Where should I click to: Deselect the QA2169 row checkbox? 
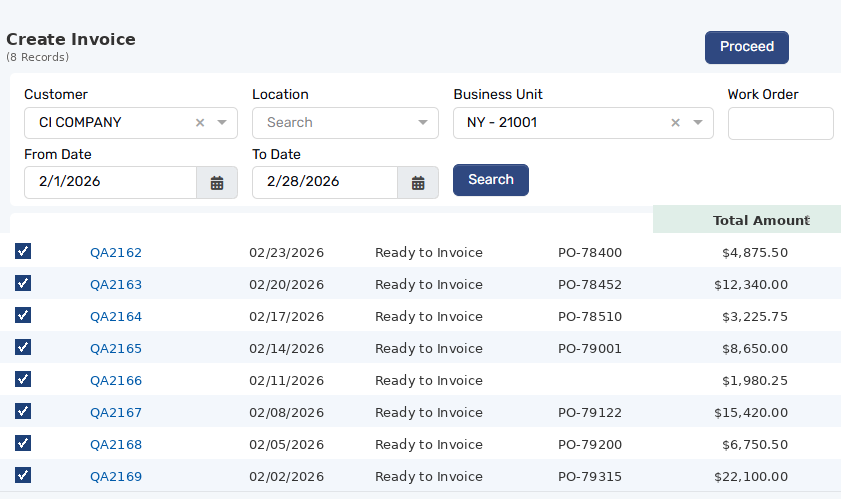[x=23, y=475]
